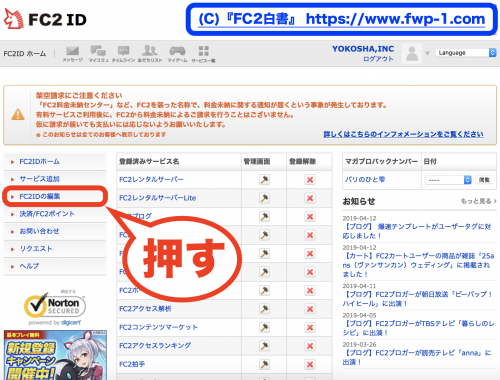Open management hammer for FC2拍手

[264, 364]
